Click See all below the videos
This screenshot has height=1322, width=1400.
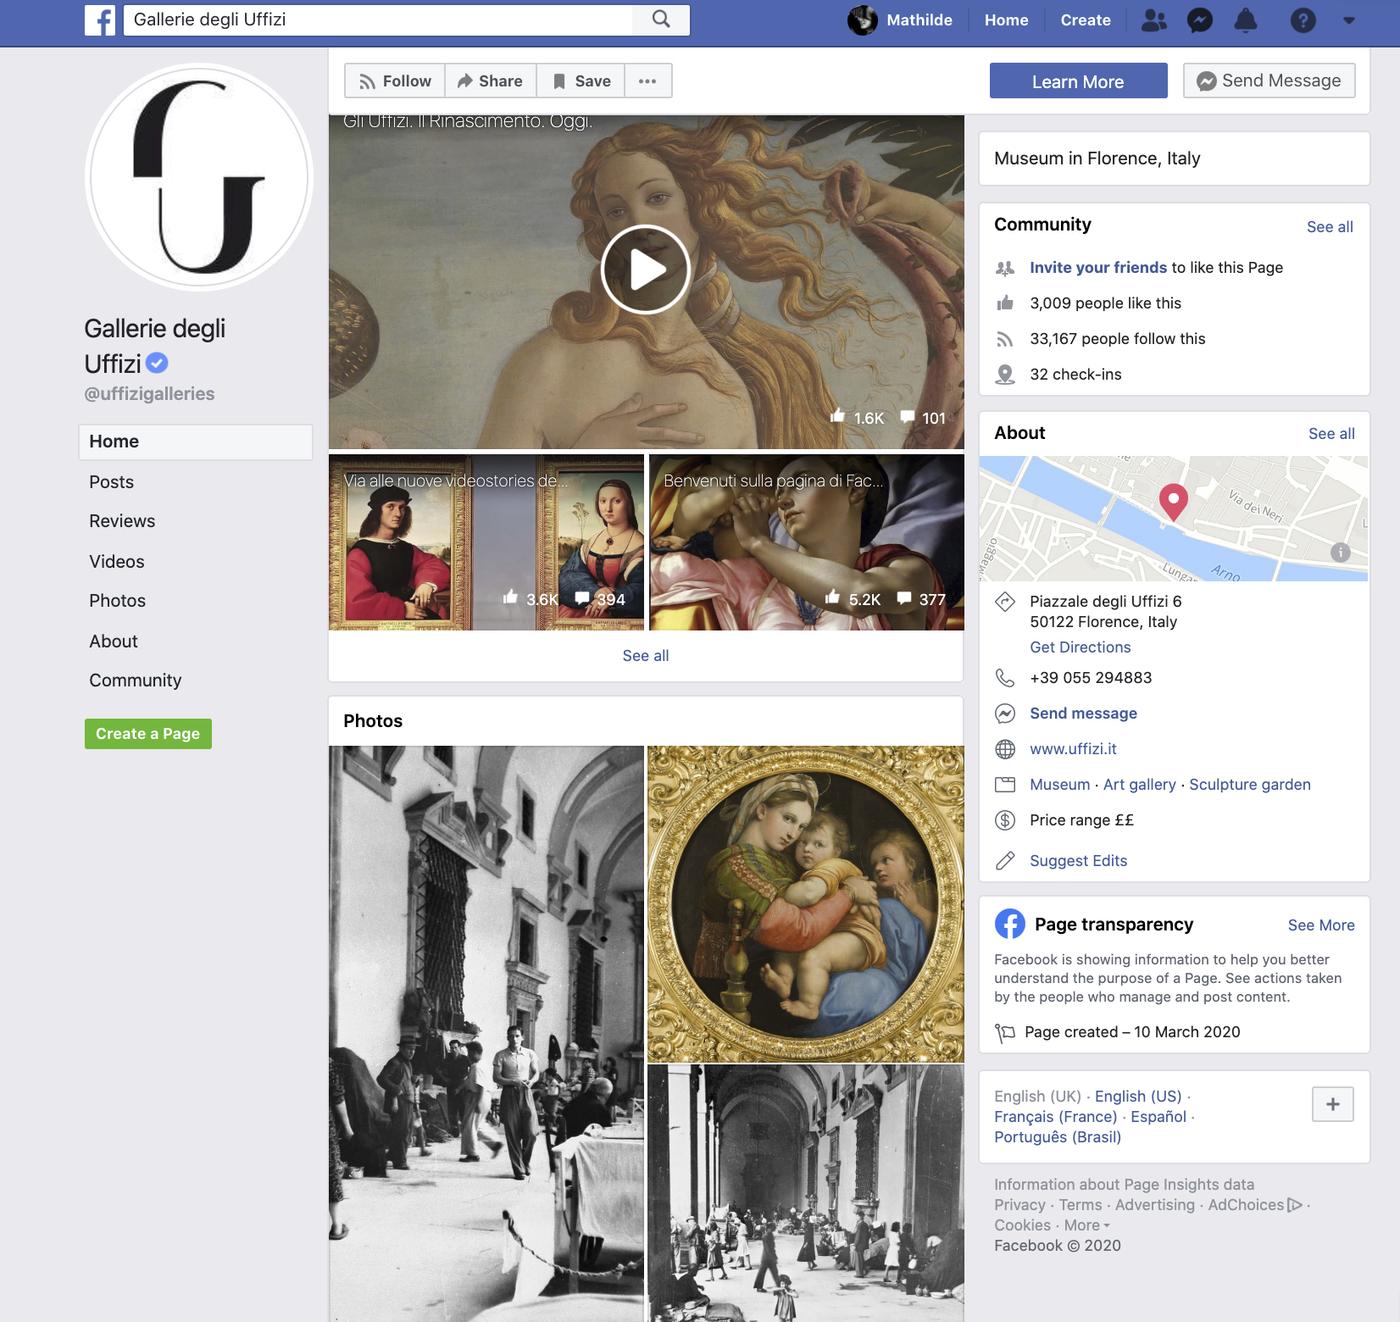646,656
